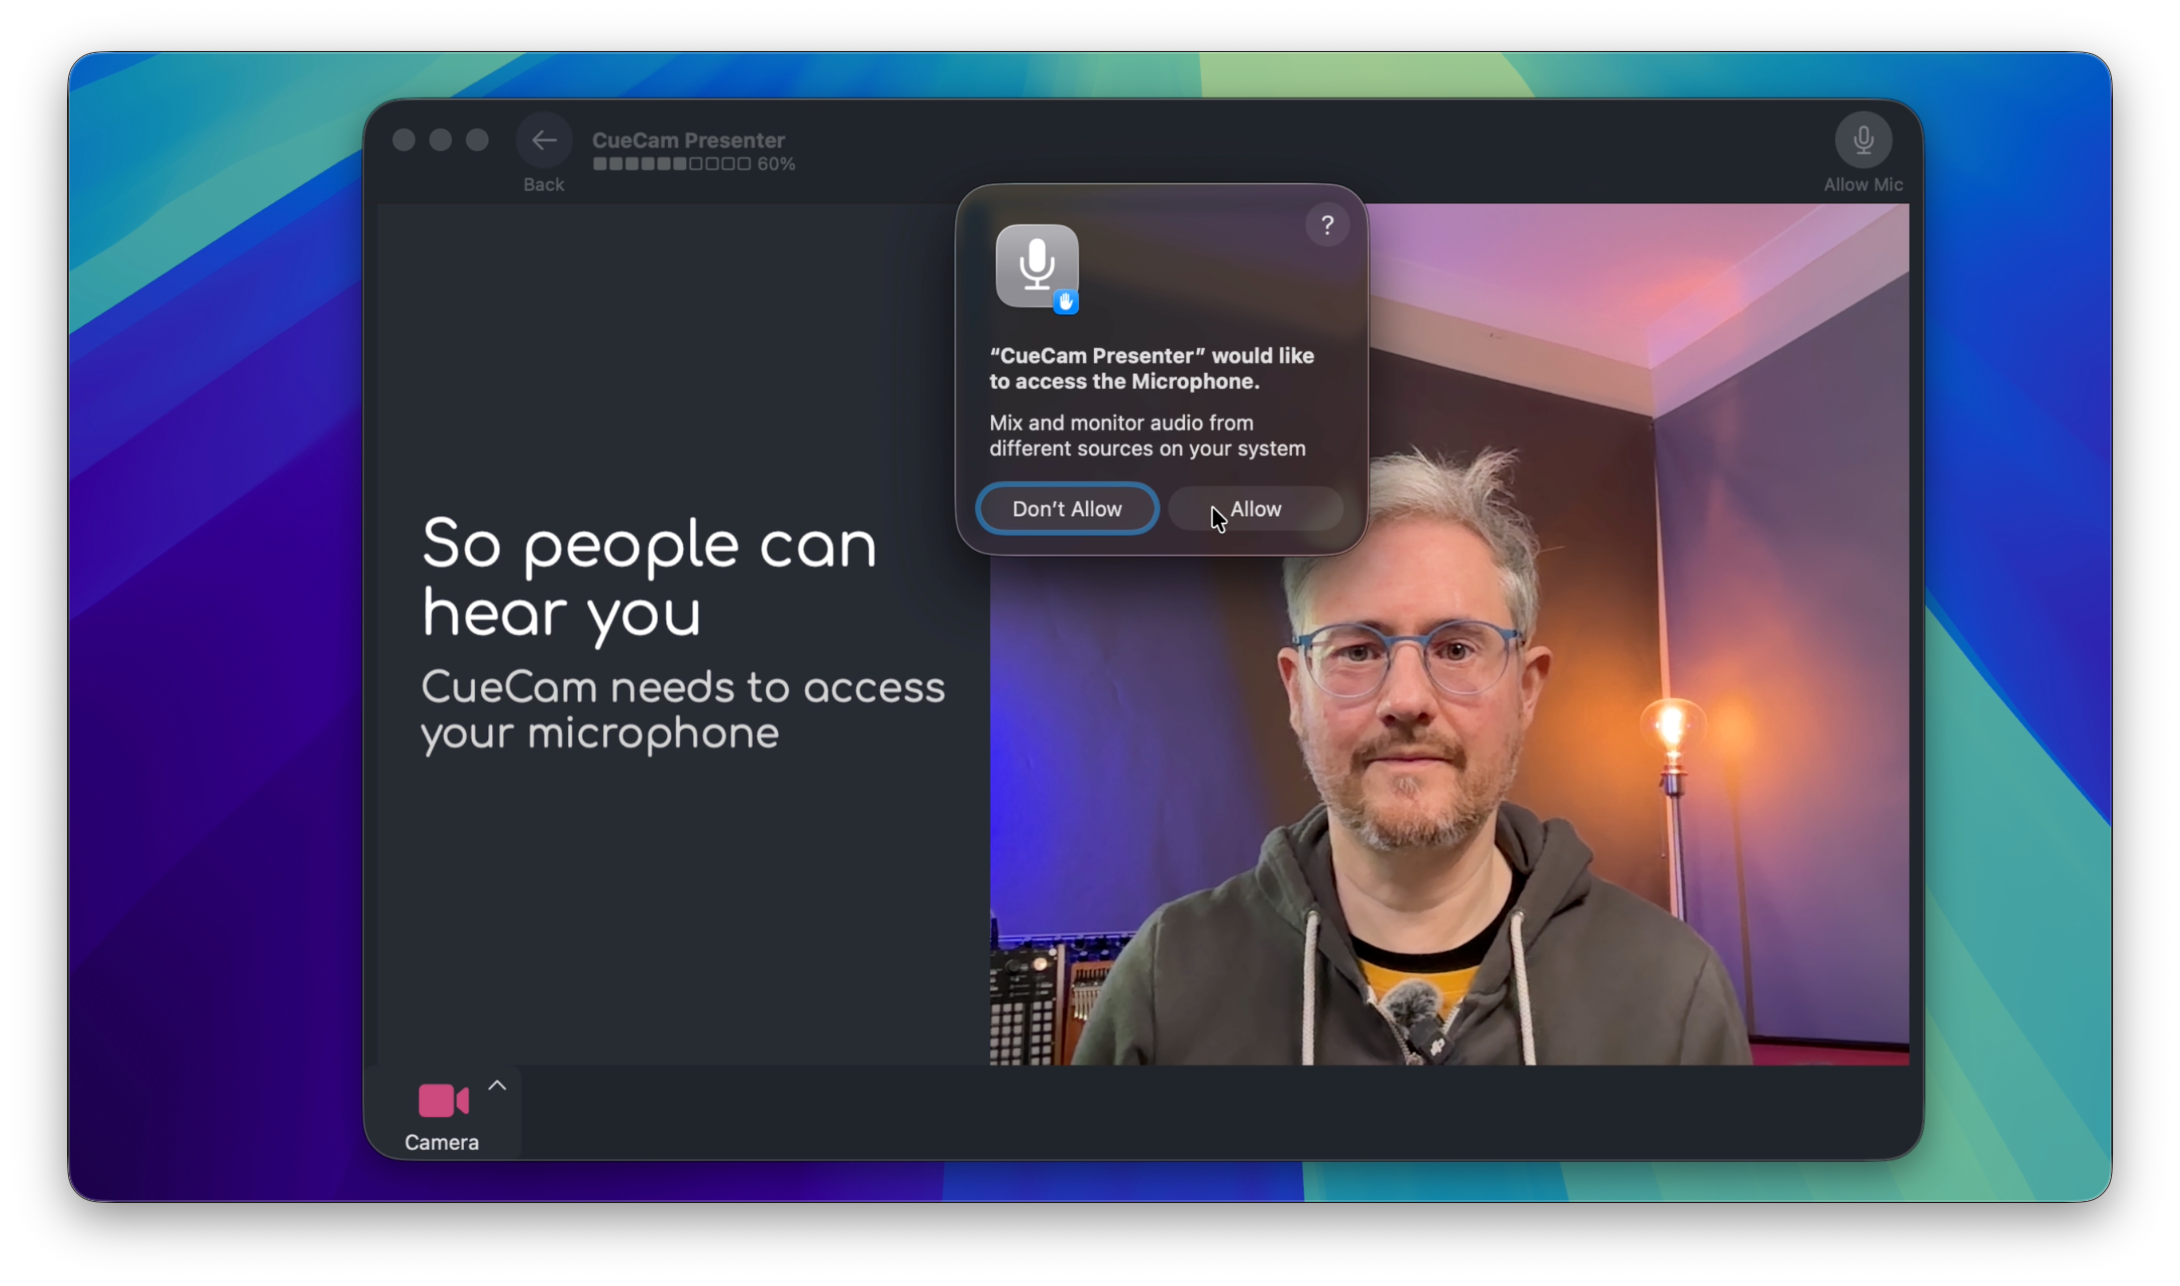This screenshot has height=1286, width=2180.
Task: Click 'CueCam needs to access your microphone' text
Action: pos(682,711)
